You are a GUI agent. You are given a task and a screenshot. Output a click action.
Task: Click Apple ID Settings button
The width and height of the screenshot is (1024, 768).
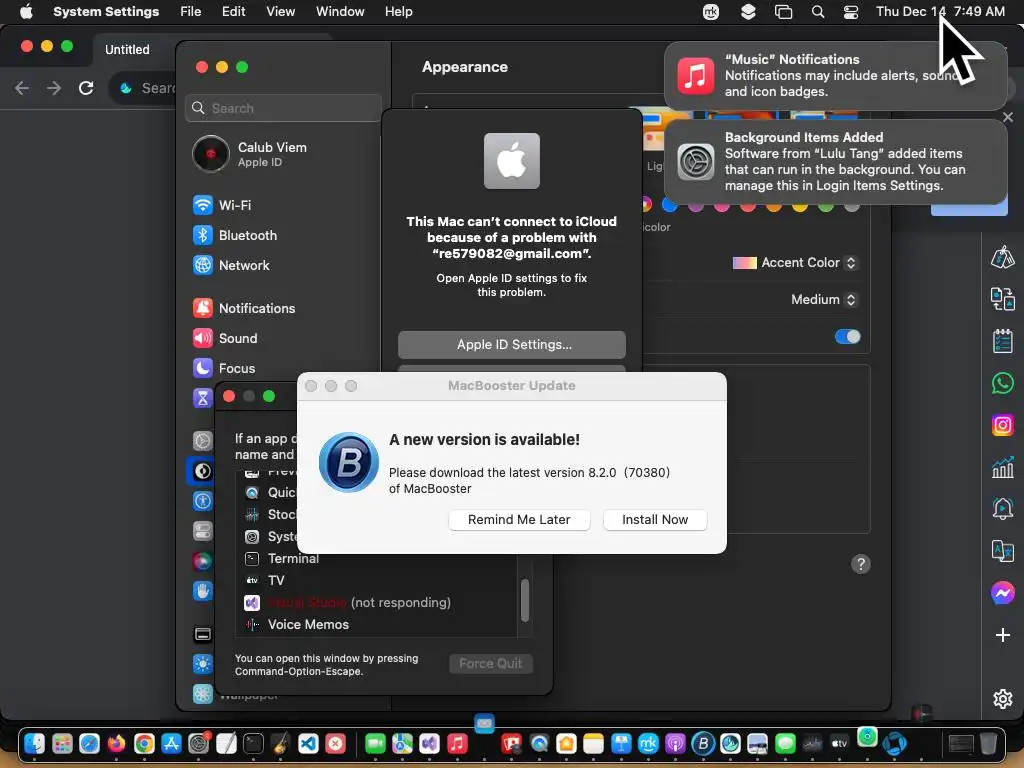click(512, 345)
